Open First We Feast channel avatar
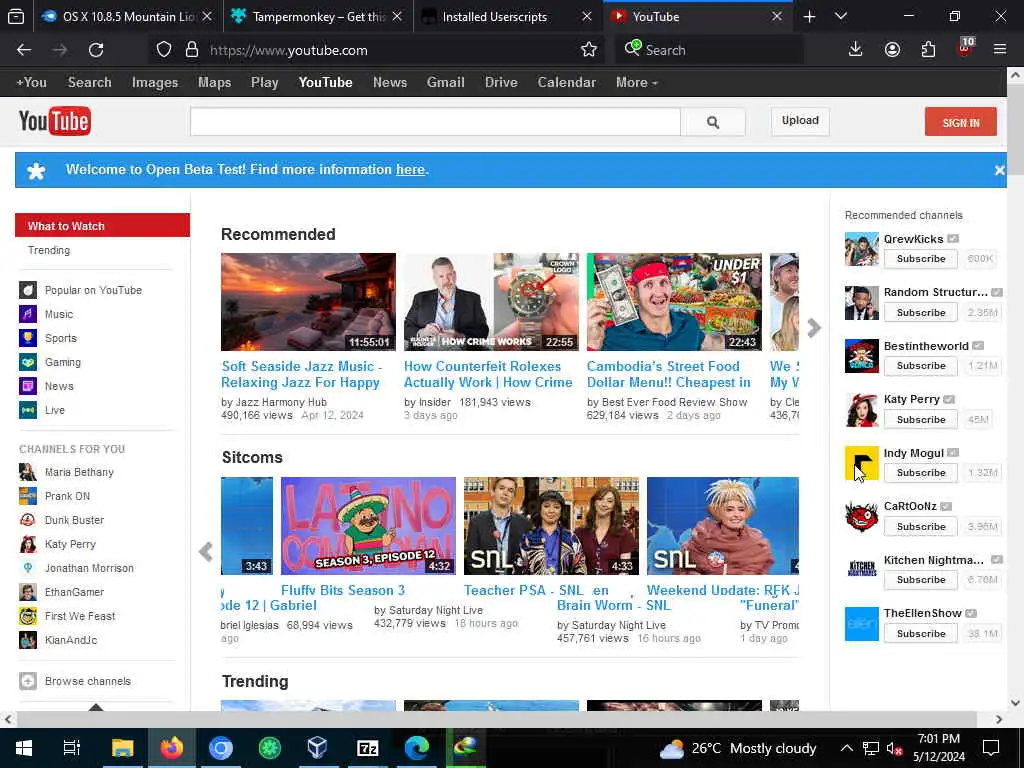The height and width of the screenshot is (768, 1024). 27,616
